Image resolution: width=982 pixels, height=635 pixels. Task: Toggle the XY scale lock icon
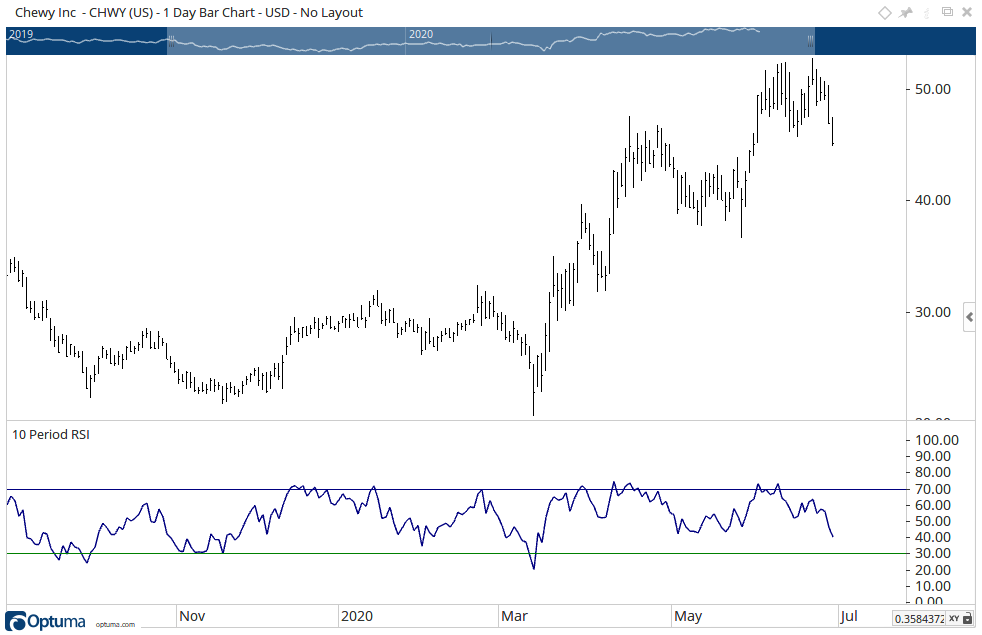pos(968,619)
